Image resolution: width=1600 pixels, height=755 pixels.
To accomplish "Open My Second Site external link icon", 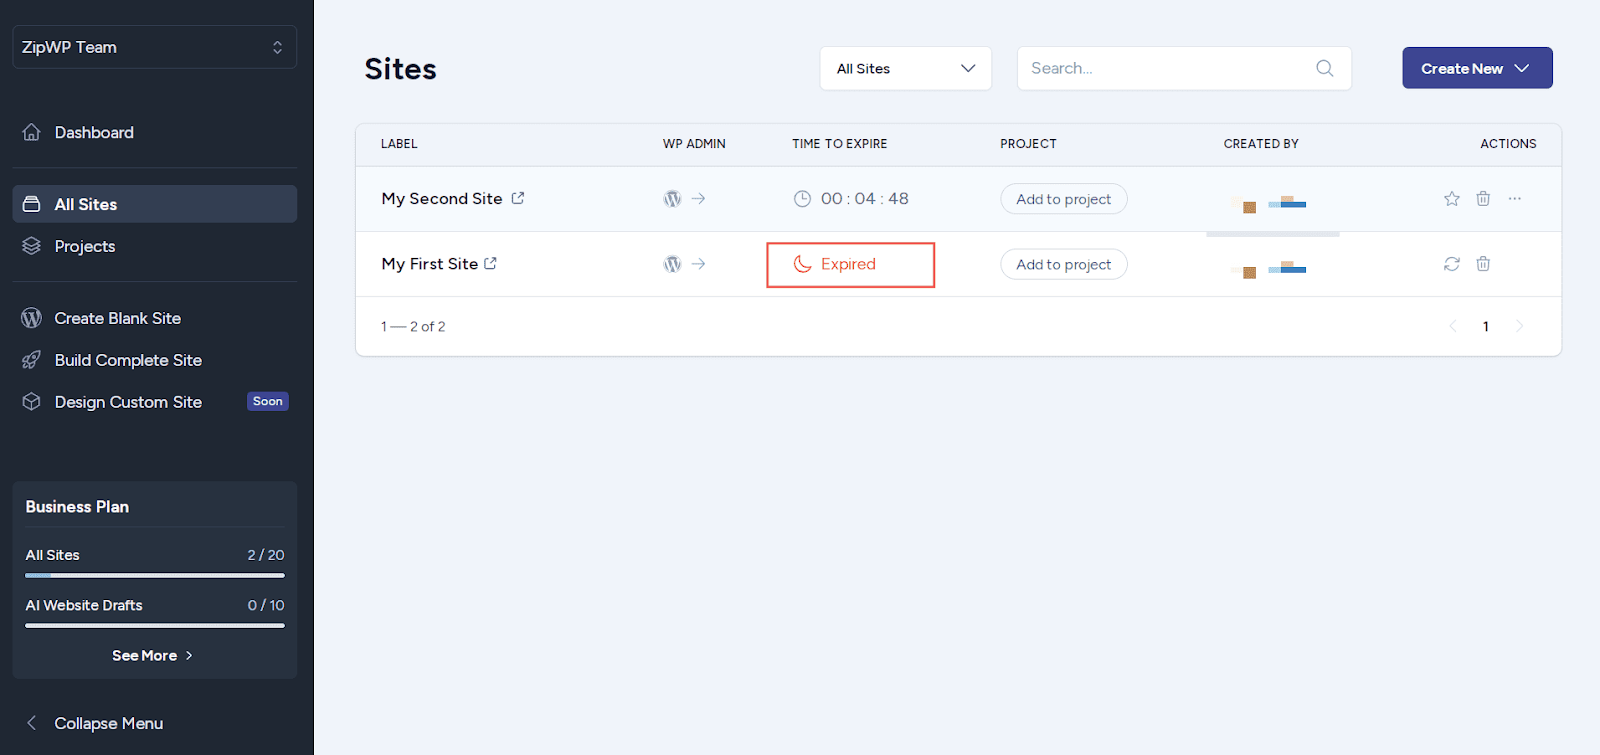I will (518, 198).
